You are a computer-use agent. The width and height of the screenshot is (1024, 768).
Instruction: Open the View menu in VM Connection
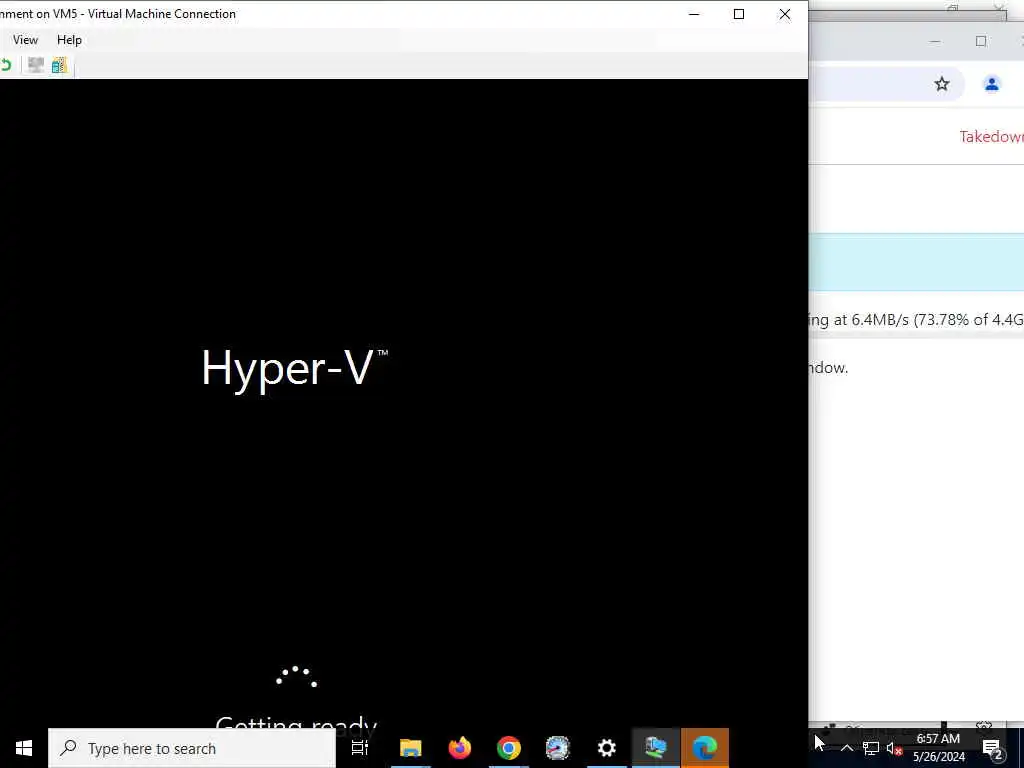tap(25, 40)
